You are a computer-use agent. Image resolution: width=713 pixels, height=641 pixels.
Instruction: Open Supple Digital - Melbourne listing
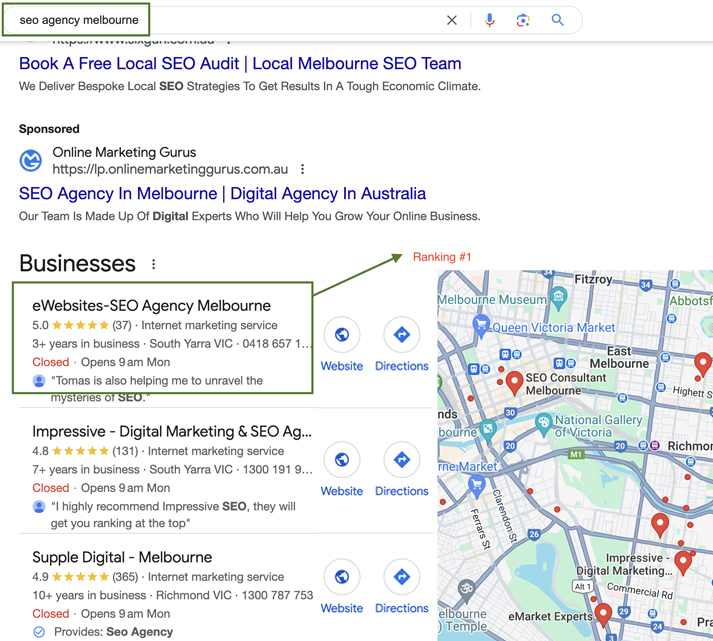click(122, 557)
